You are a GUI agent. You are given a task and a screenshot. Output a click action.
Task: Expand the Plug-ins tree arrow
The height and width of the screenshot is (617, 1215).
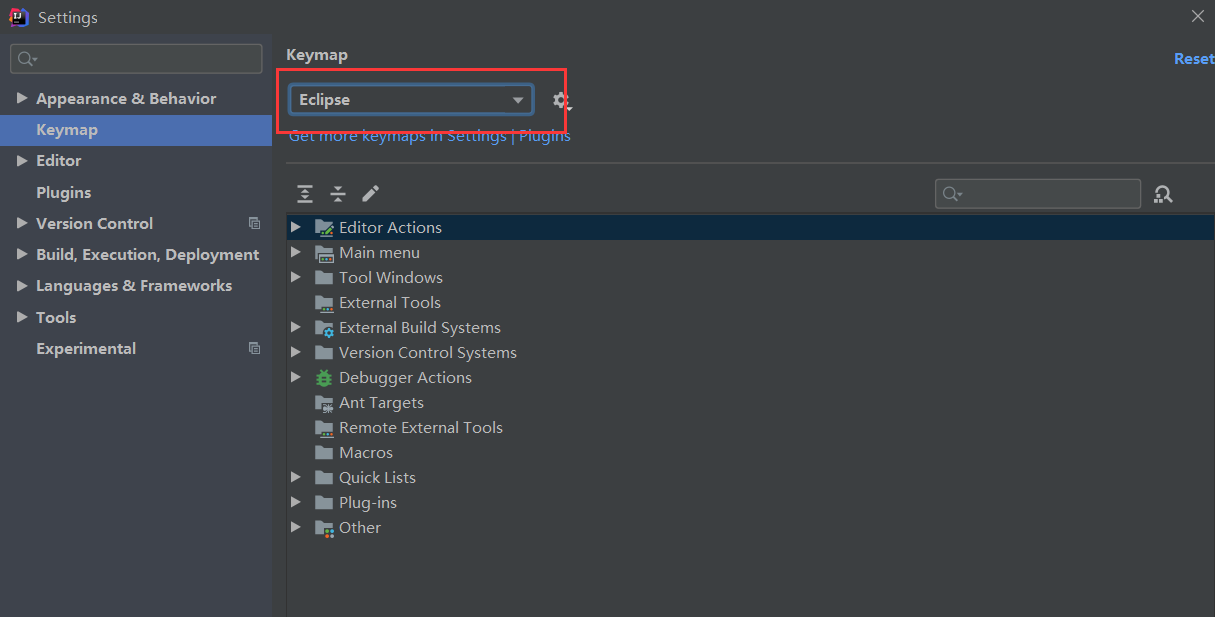(296, 503)
